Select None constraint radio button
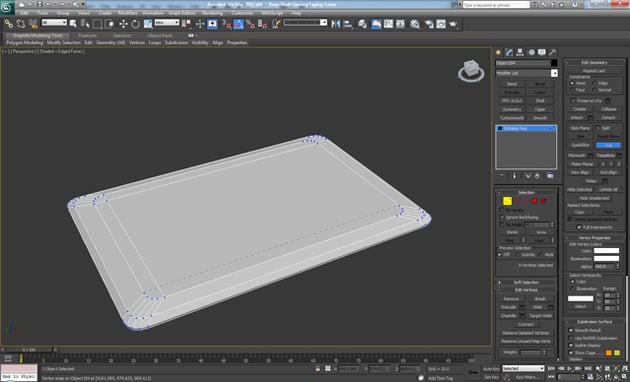This screenshot has width=630, height=382. pos(572,83)
